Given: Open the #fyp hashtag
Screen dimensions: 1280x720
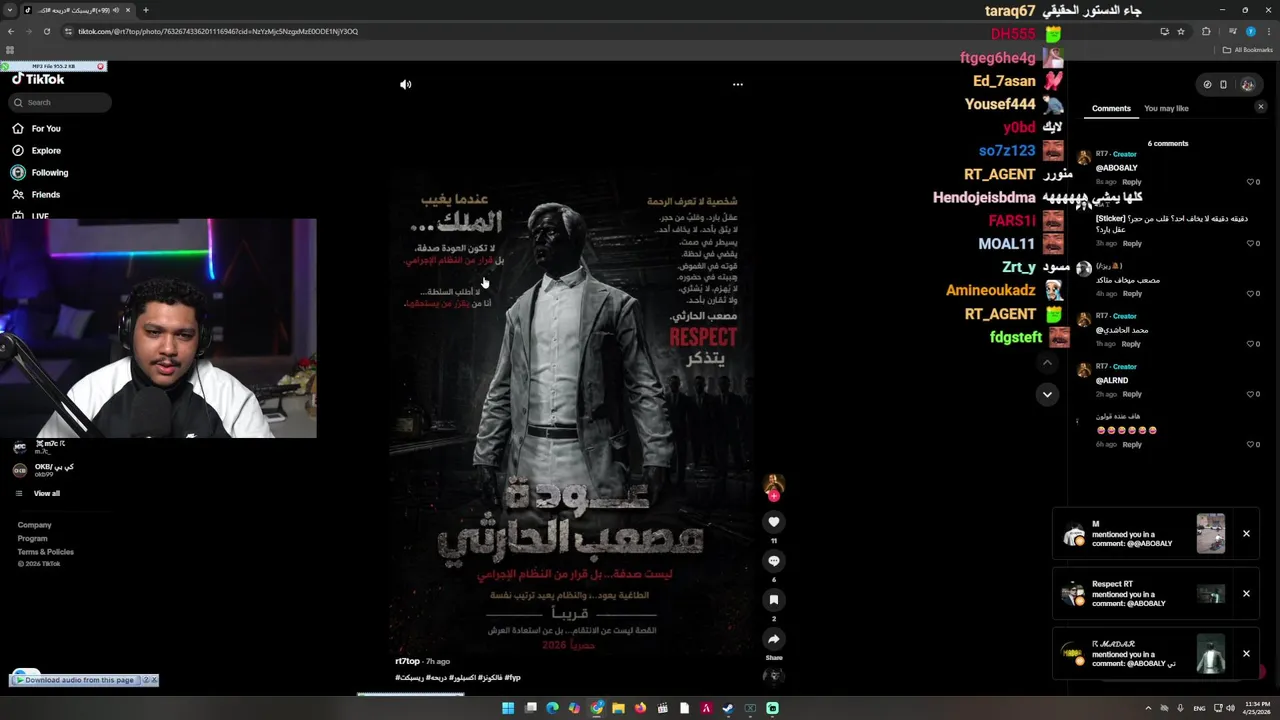Looking at the screenshot, I should pyautogui.click(x=512, y=677).
